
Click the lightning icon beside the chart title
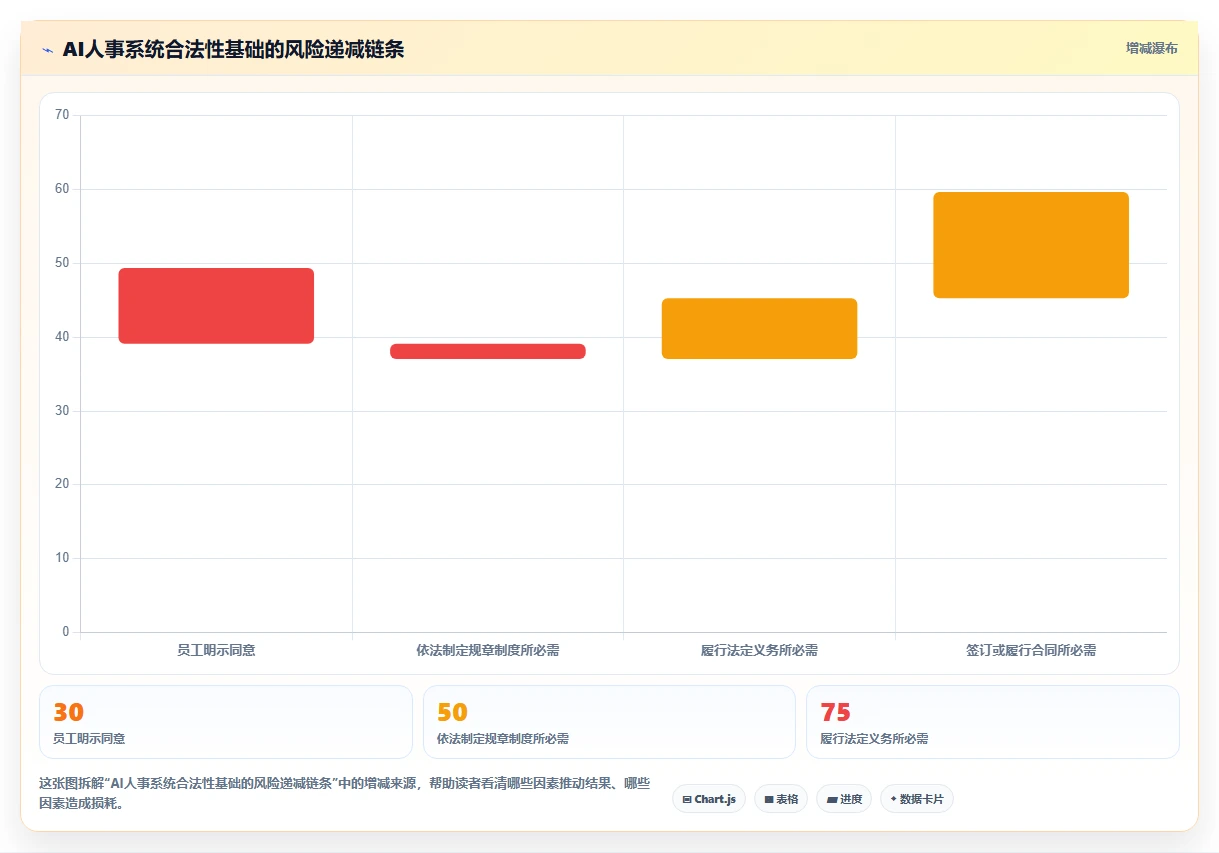tap(47, 50)
